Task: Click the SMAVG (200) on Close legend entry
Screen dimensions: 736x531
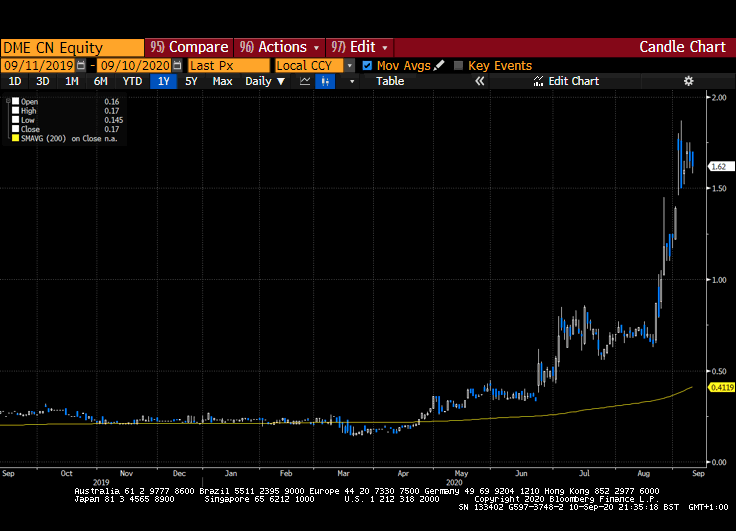Action: pyautogui.click(x=69, y=139)
